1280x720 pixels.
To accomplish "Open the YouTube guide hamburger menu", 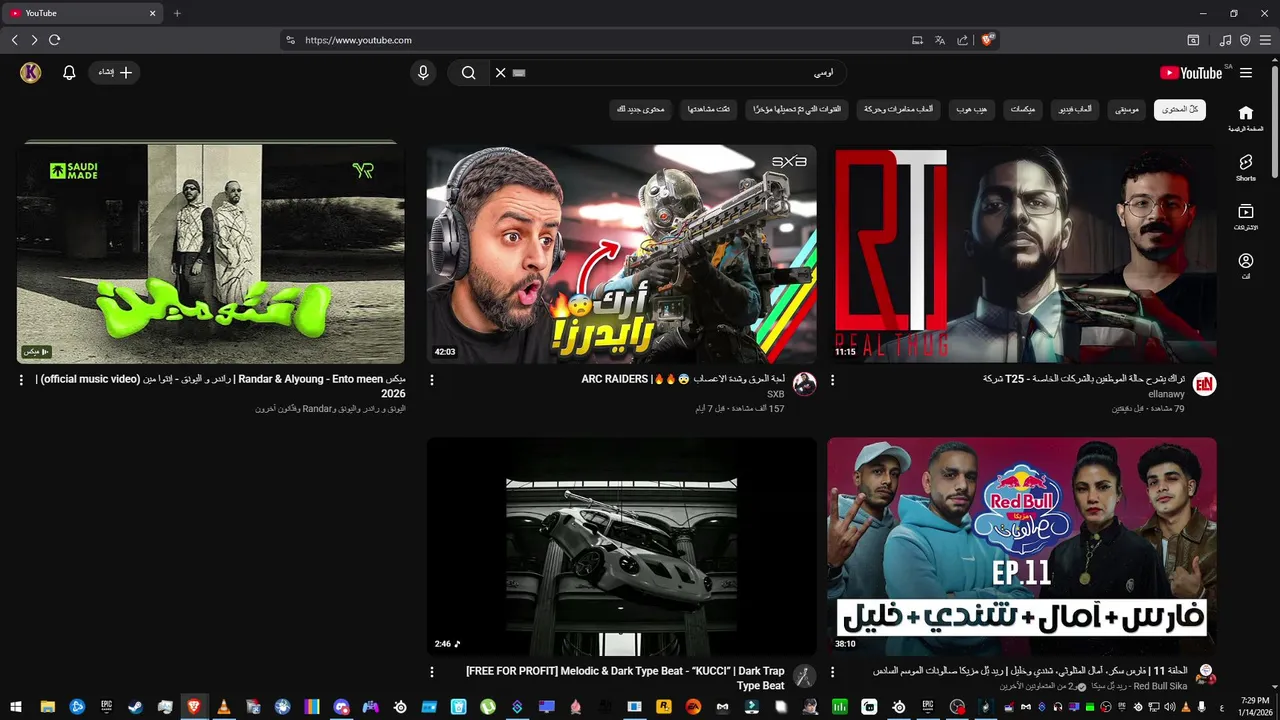I will (1246, 73).
